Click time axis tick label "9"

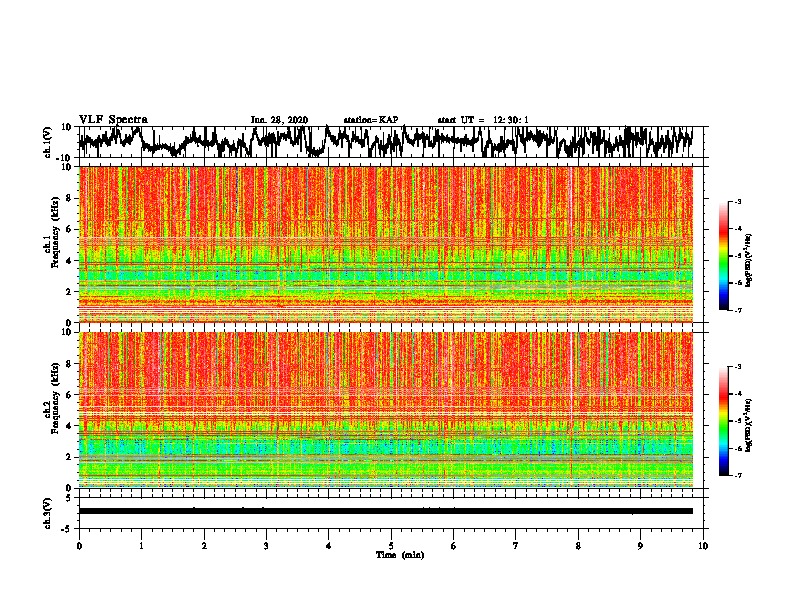640,546
